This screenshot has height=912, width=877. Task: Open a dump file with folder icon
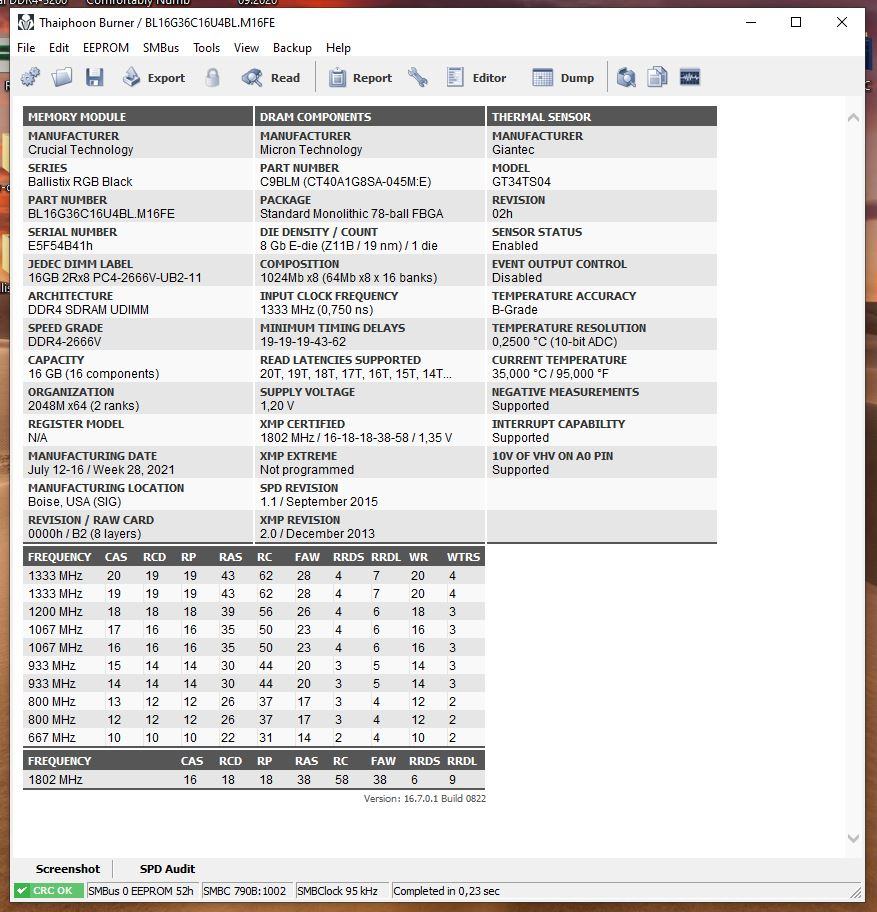(62, 77)
